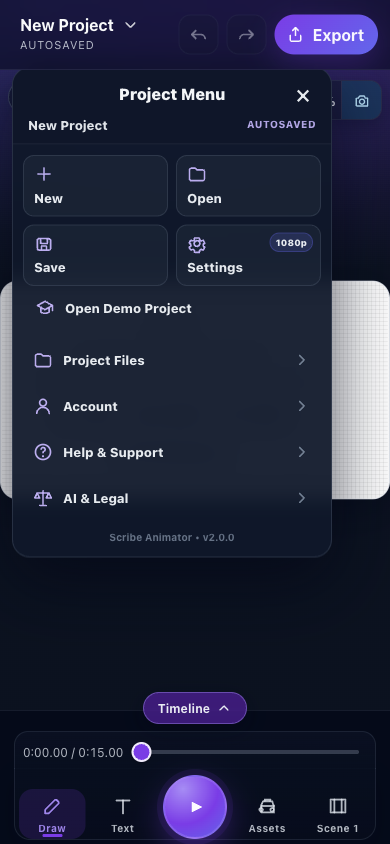Screen dimensions: 390x844
Task: Expand the AI & Legal chevron arrow
Action: tap(302, 498)
